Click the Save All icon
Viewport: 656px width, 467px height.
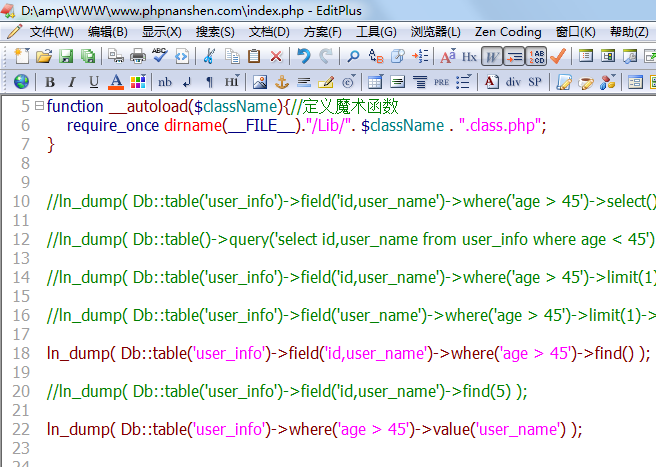[88, 56]
